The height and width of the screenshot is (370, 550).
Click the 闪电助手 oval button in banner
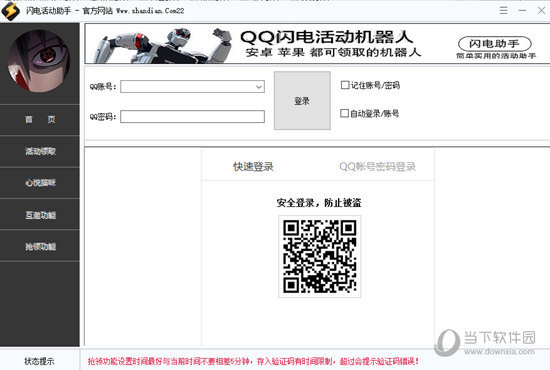pyautogui.click(x=495, y=43)
